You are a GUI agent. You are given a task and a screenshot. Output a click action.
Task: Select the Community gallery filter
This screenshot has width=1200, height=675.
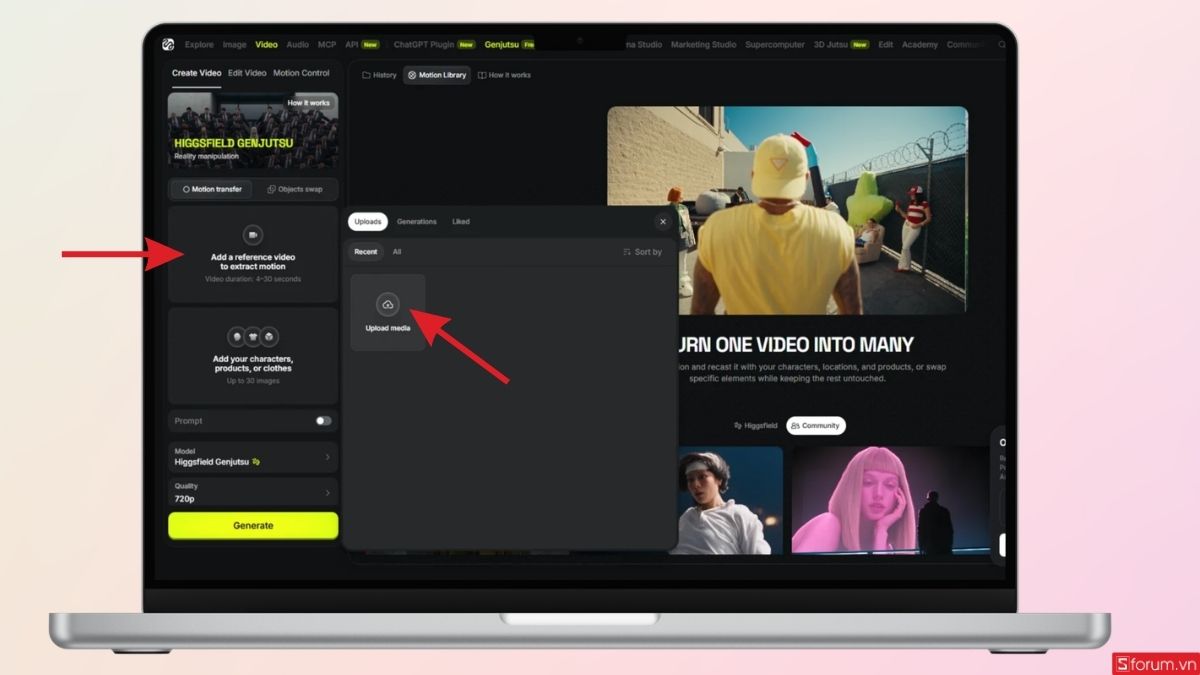816,426
